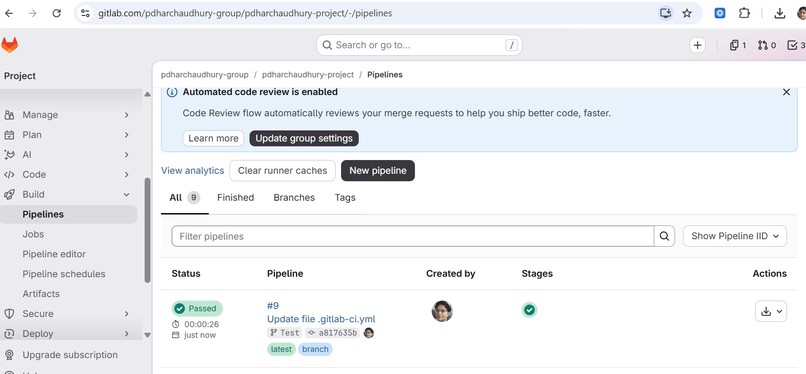Click the Learn more button
806x374 pixels.
213,138
